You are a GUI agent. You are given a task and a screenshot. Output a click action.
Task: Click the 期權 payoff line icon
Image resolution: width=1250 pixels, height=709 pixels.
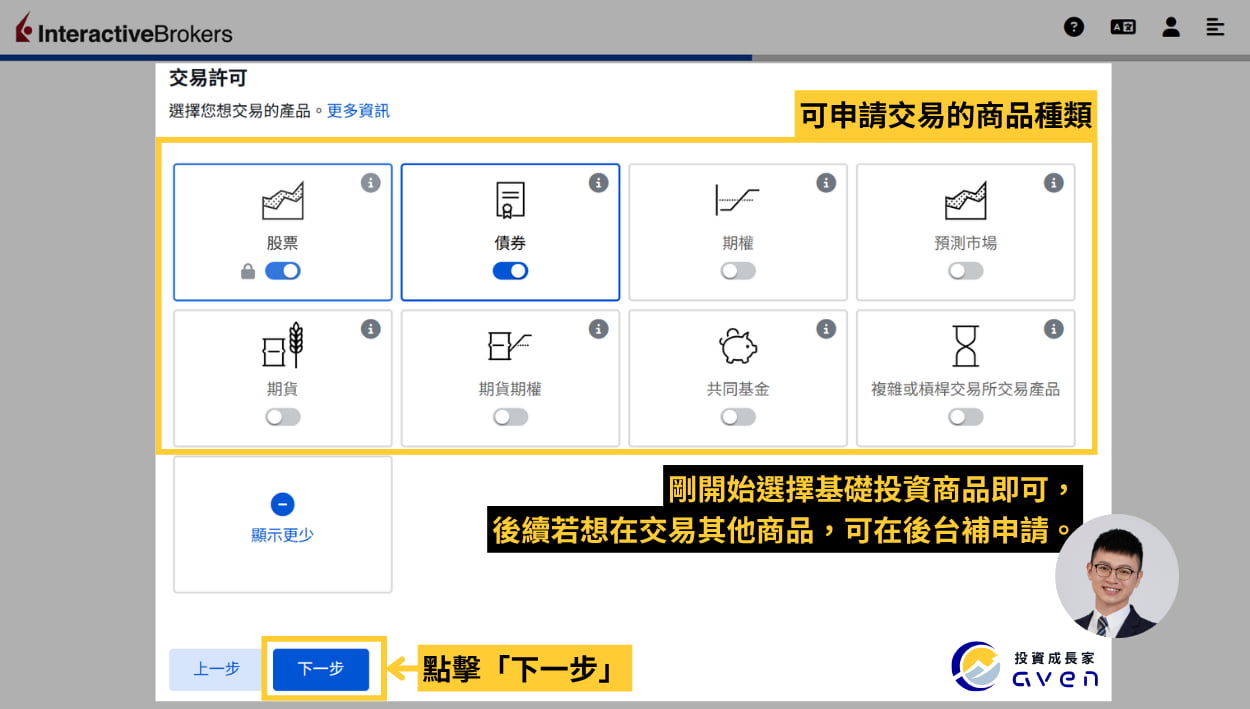[x=737, y=200]
